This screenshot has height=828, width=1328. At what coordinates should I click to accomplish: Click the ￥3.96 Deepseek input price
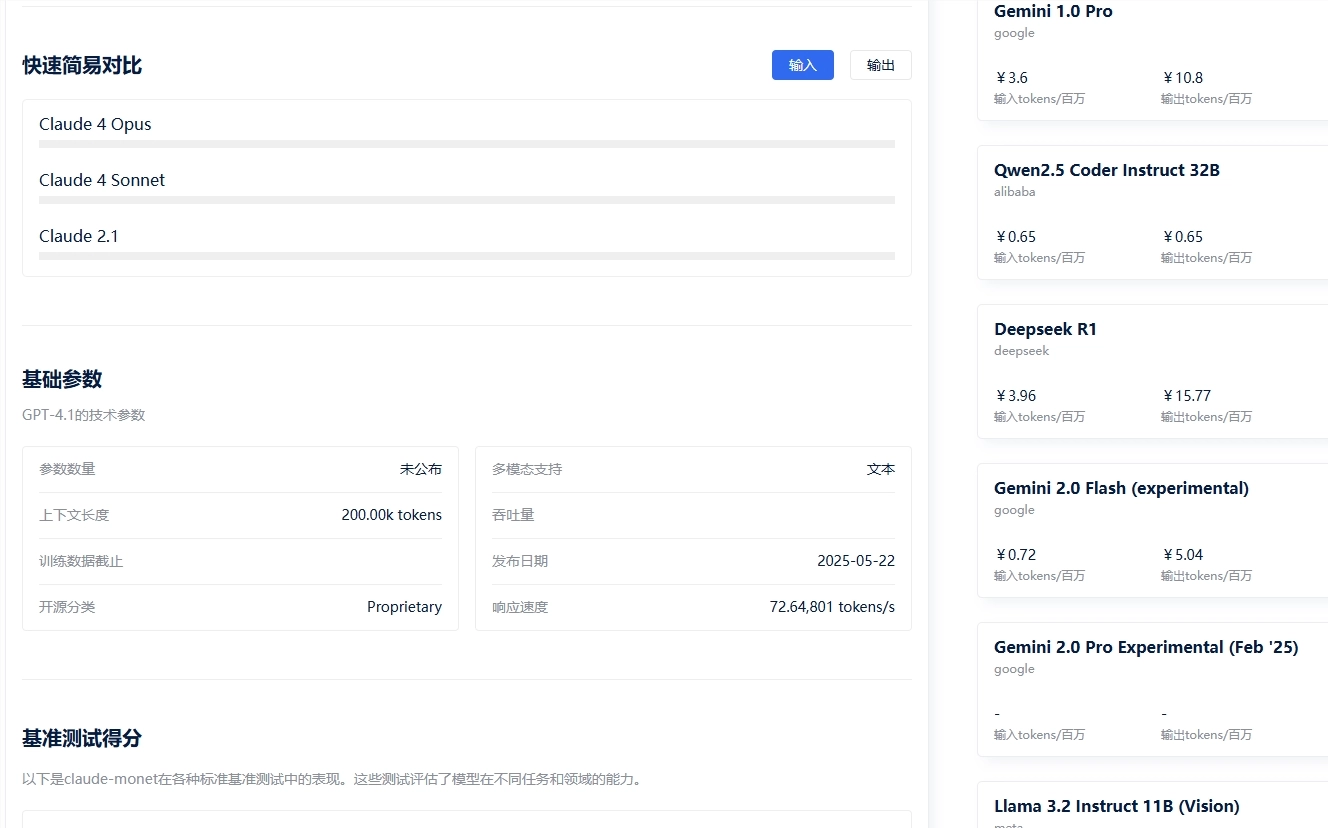[1015, 396]
